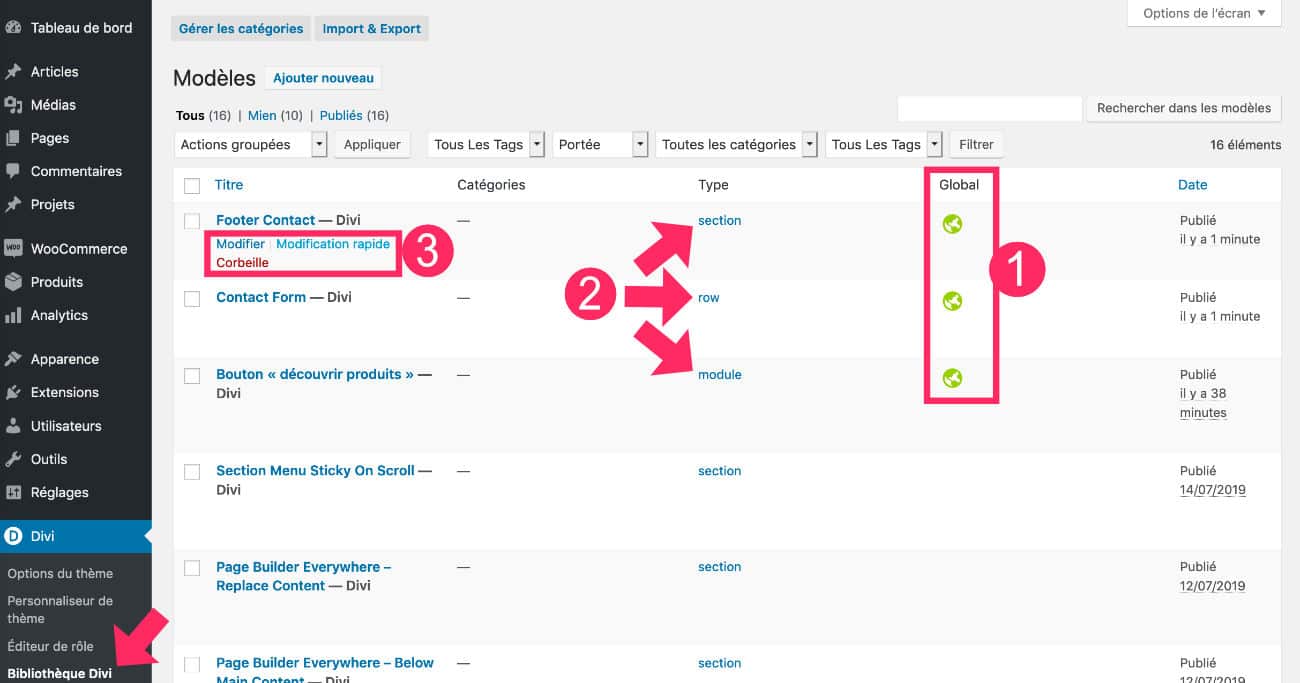Show the Tous (16) view
Image resolution: width=1300 pixels, height=683 pixels.
[204, 116]
